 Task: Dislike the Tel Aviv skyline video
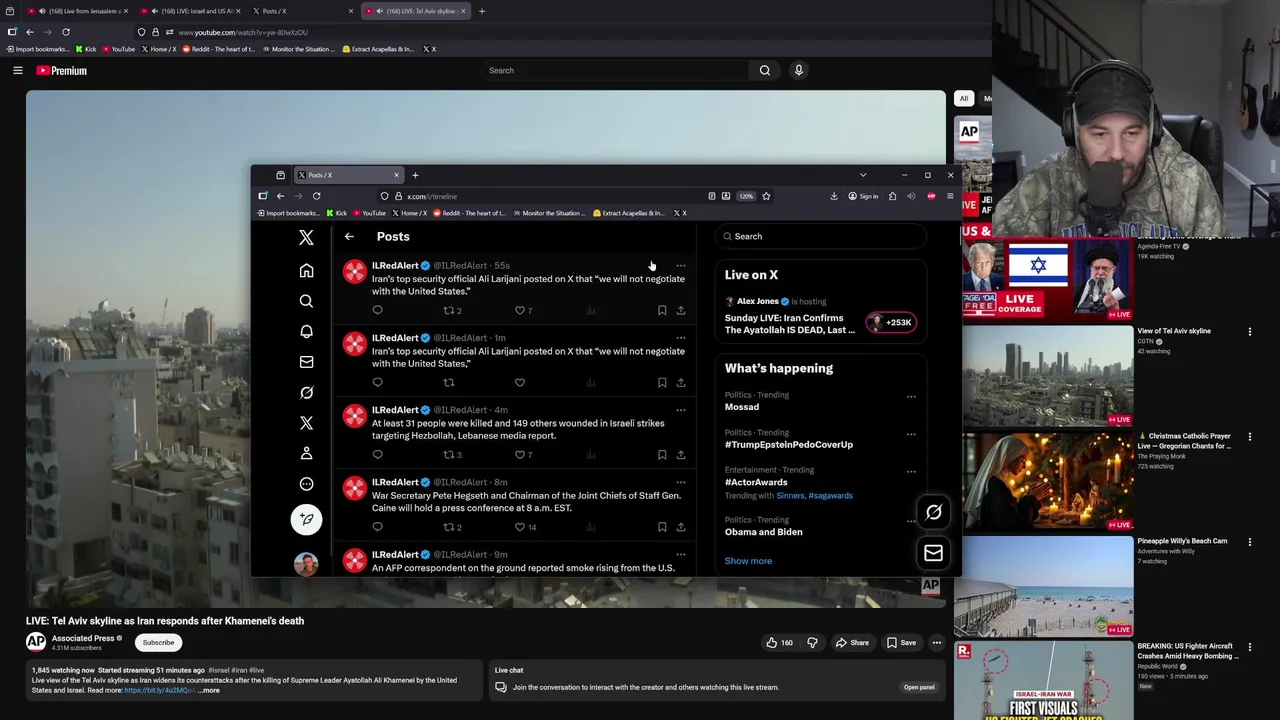click(812, 643)
